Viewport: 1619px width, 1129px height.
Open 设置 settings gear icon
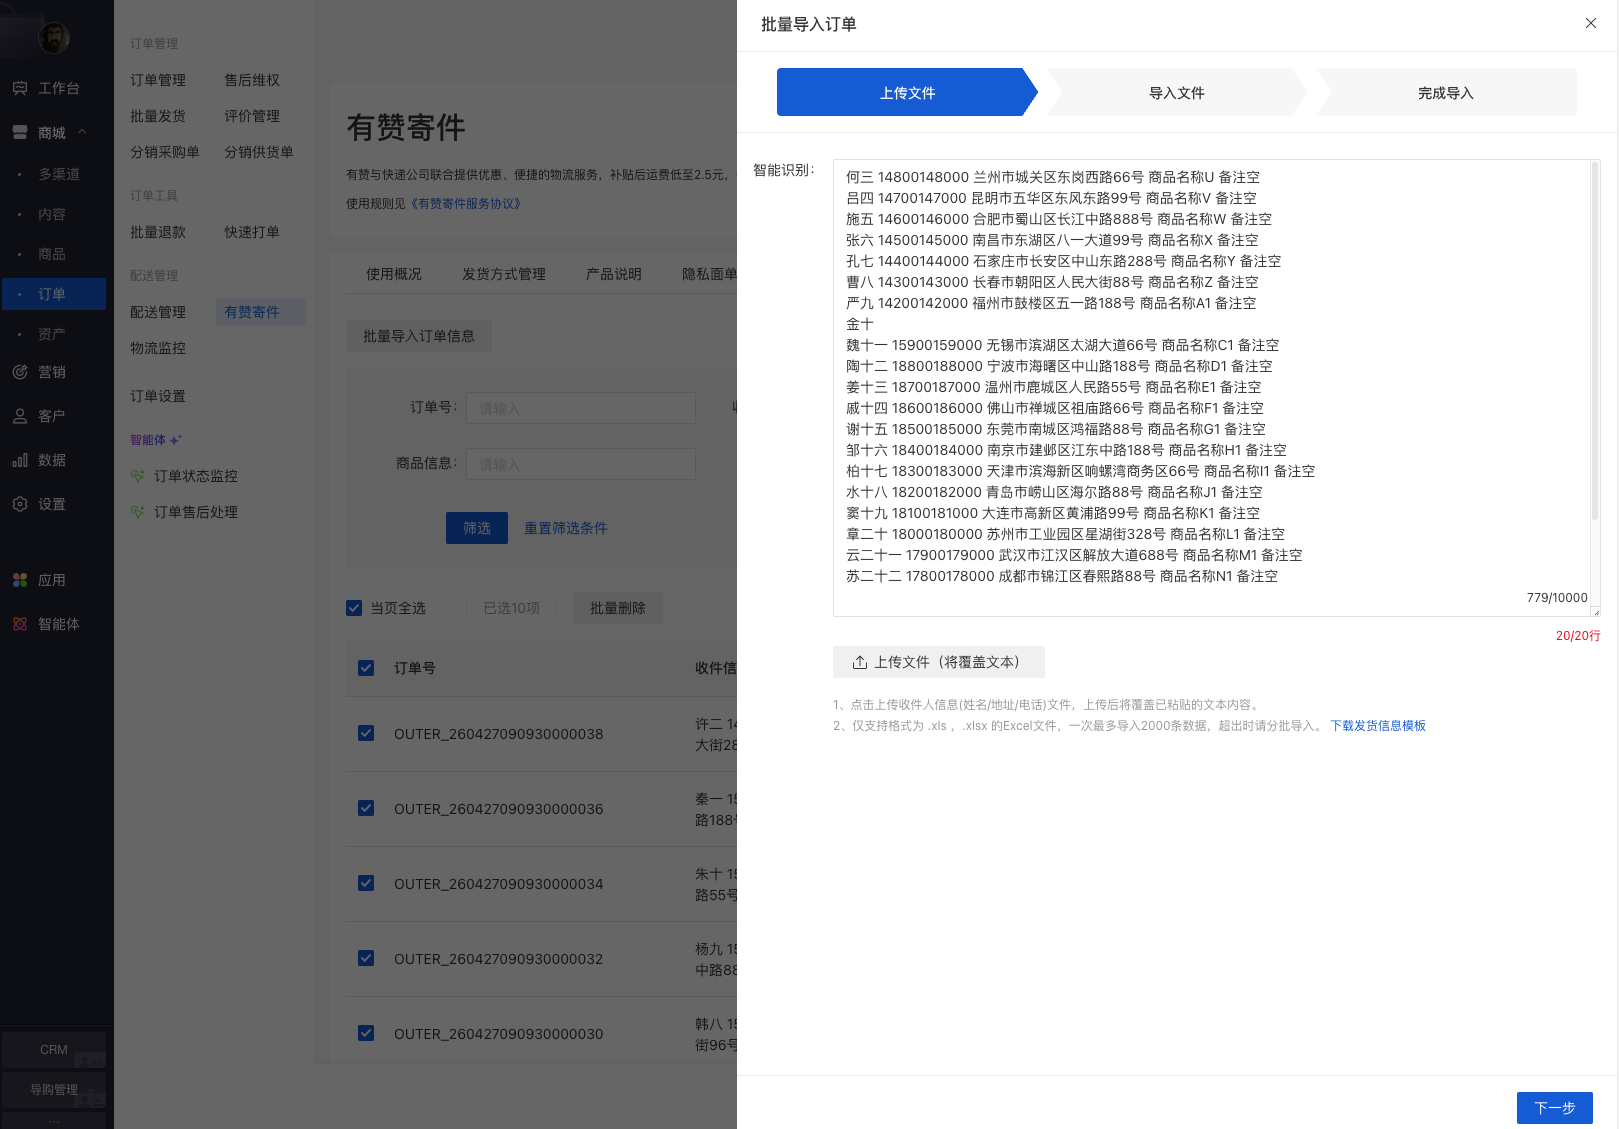20,504
